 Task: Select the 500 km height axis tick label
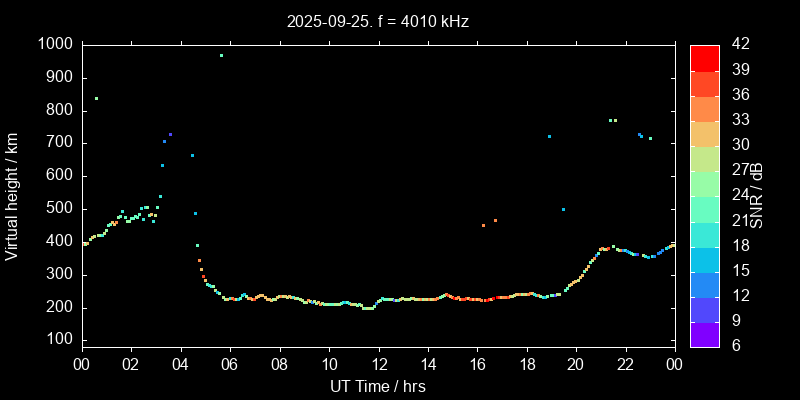tap(59, 209)
